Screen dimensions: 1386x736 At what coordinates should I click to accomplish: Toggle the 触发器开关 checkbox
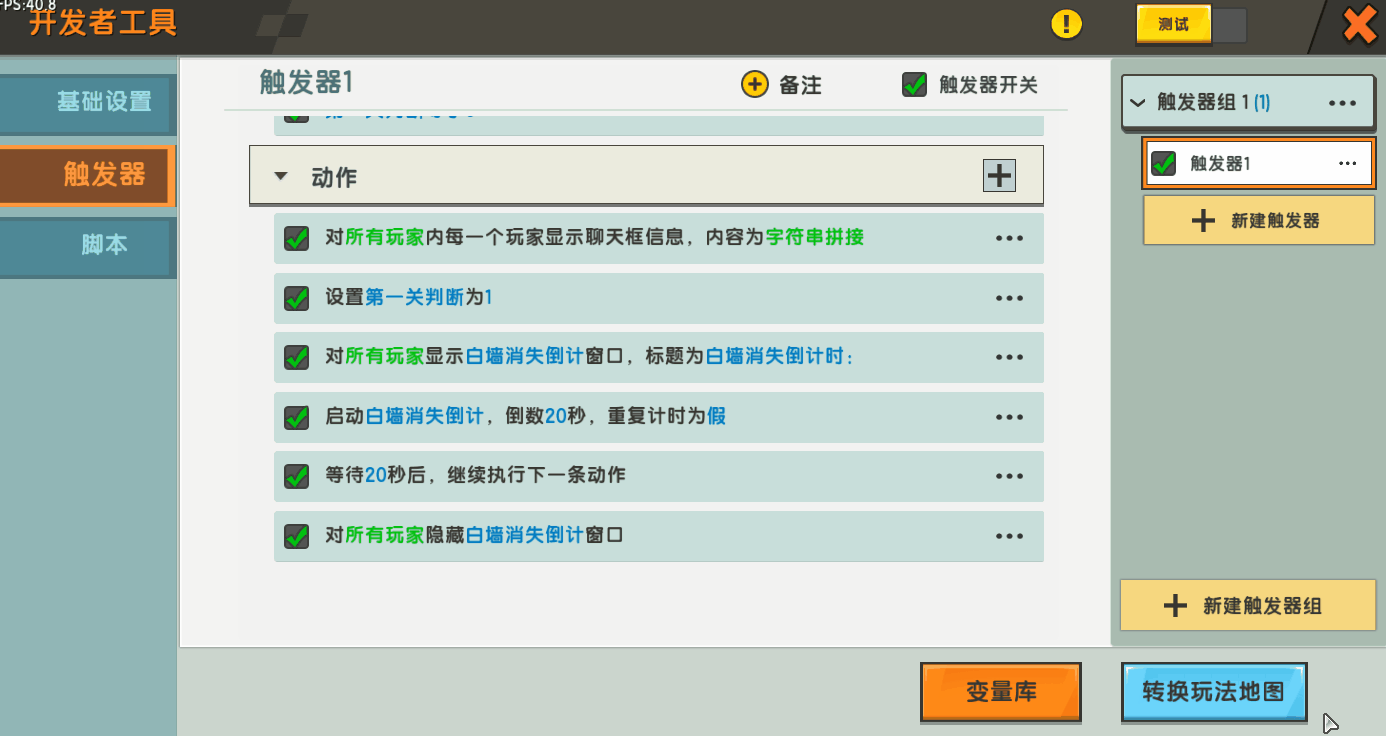[914, 85]
